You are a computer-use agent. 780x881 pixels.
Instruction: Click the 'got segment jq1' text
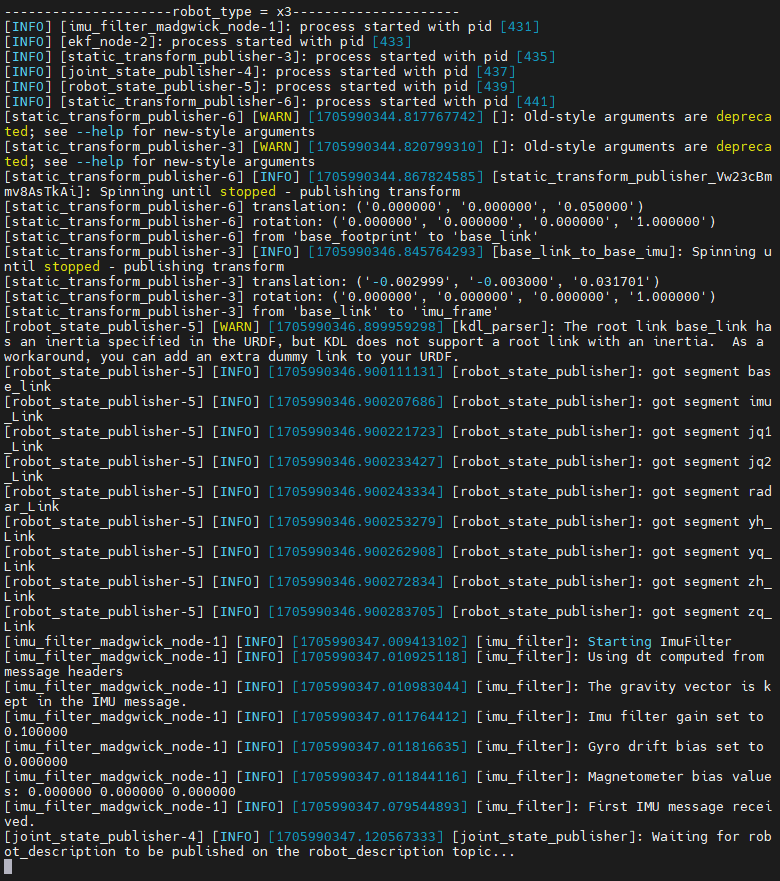[711, 432]
